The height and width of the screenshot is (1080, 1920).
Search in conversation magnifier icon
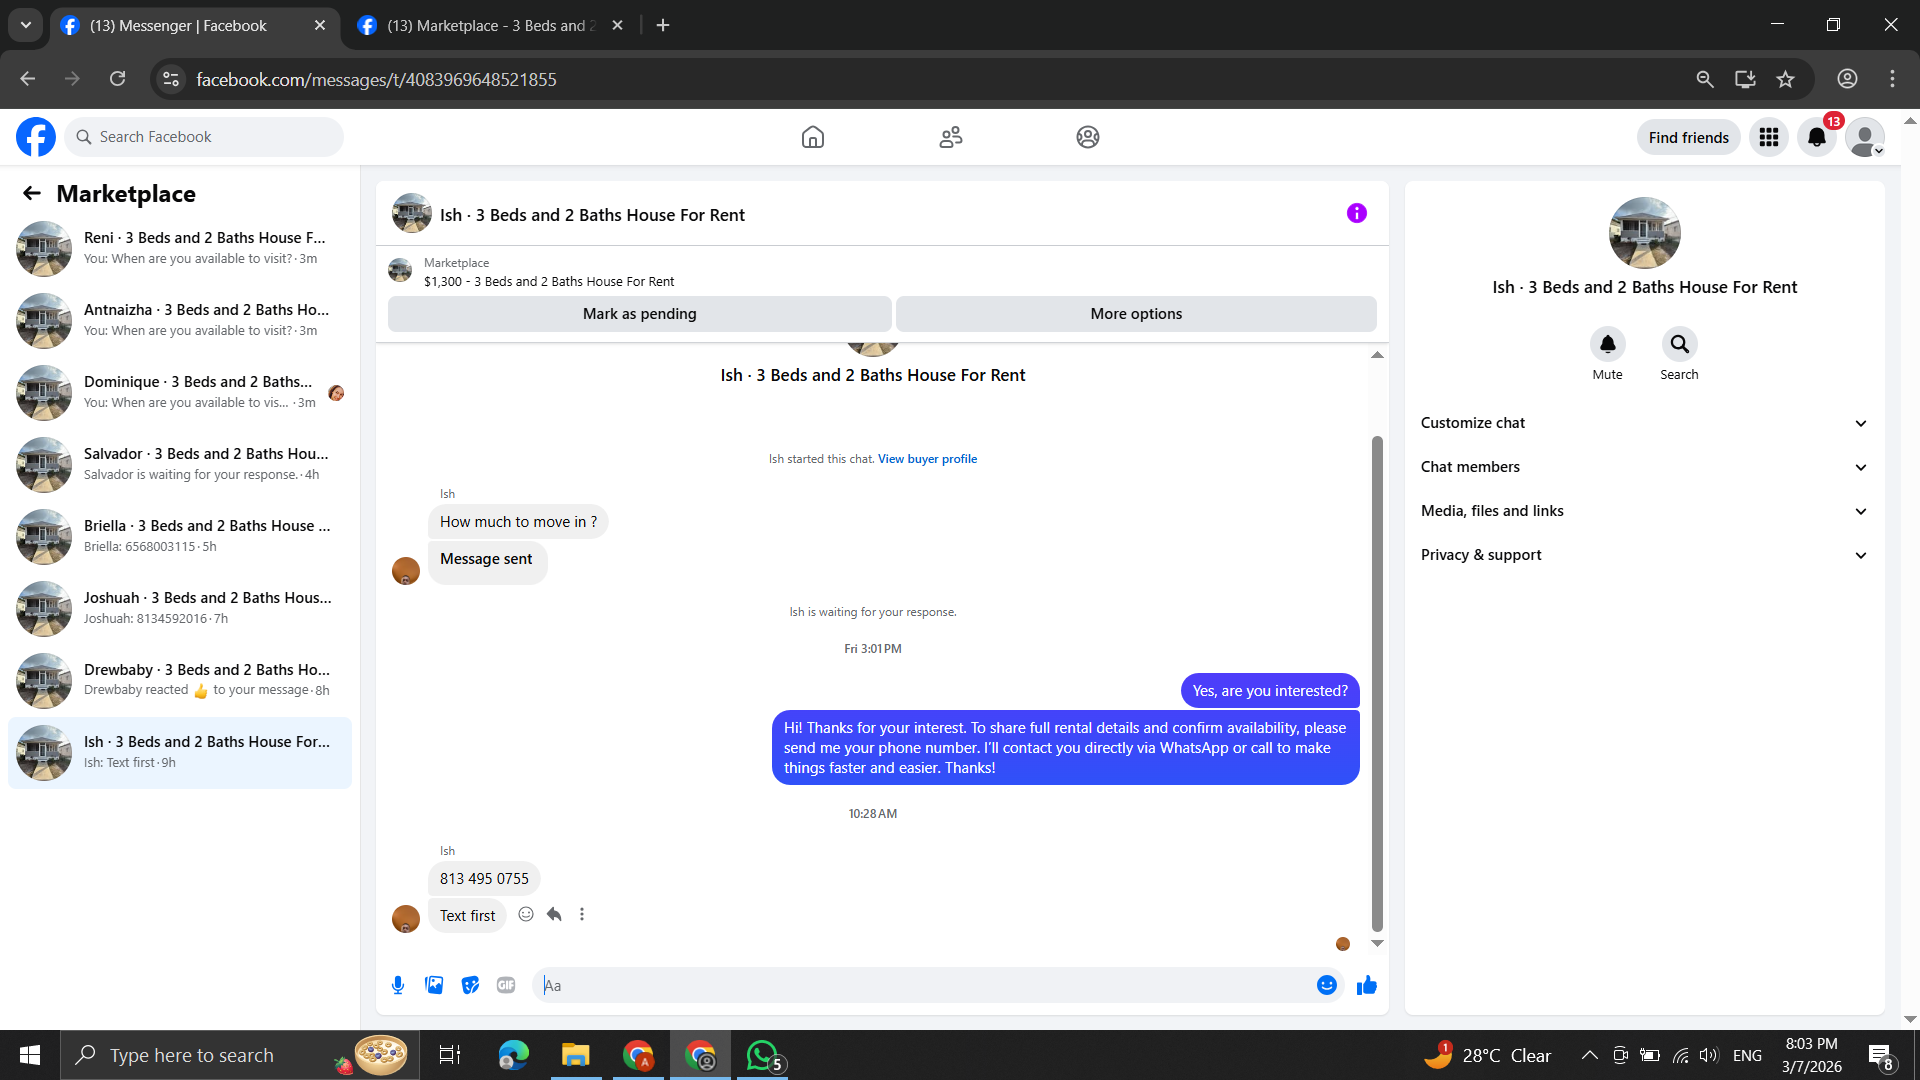click(1680, 344)
